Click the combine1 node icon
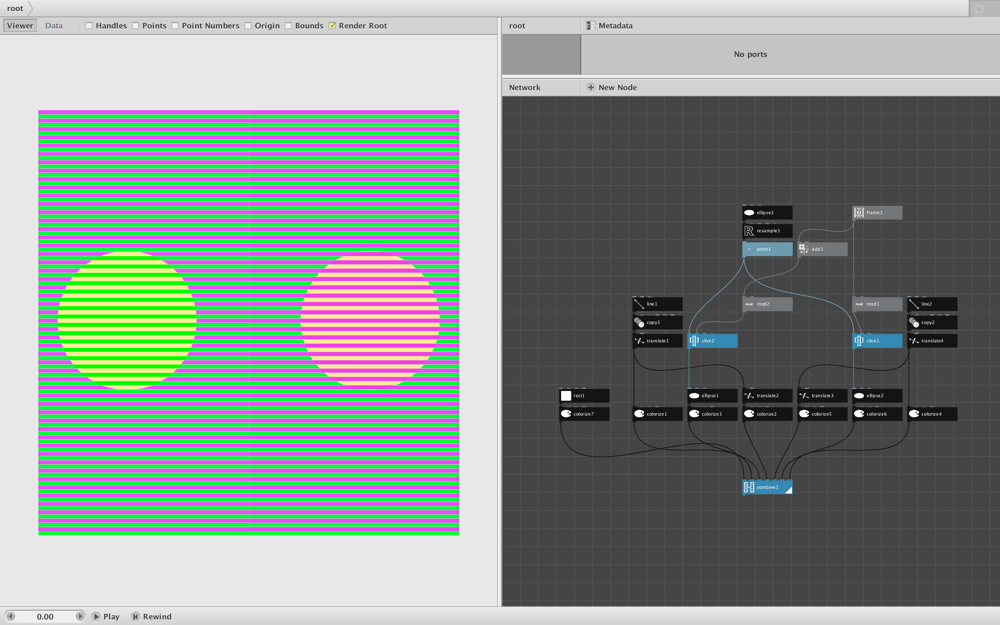The width and height of the screenshot is (1000, 625). point(749,487)
